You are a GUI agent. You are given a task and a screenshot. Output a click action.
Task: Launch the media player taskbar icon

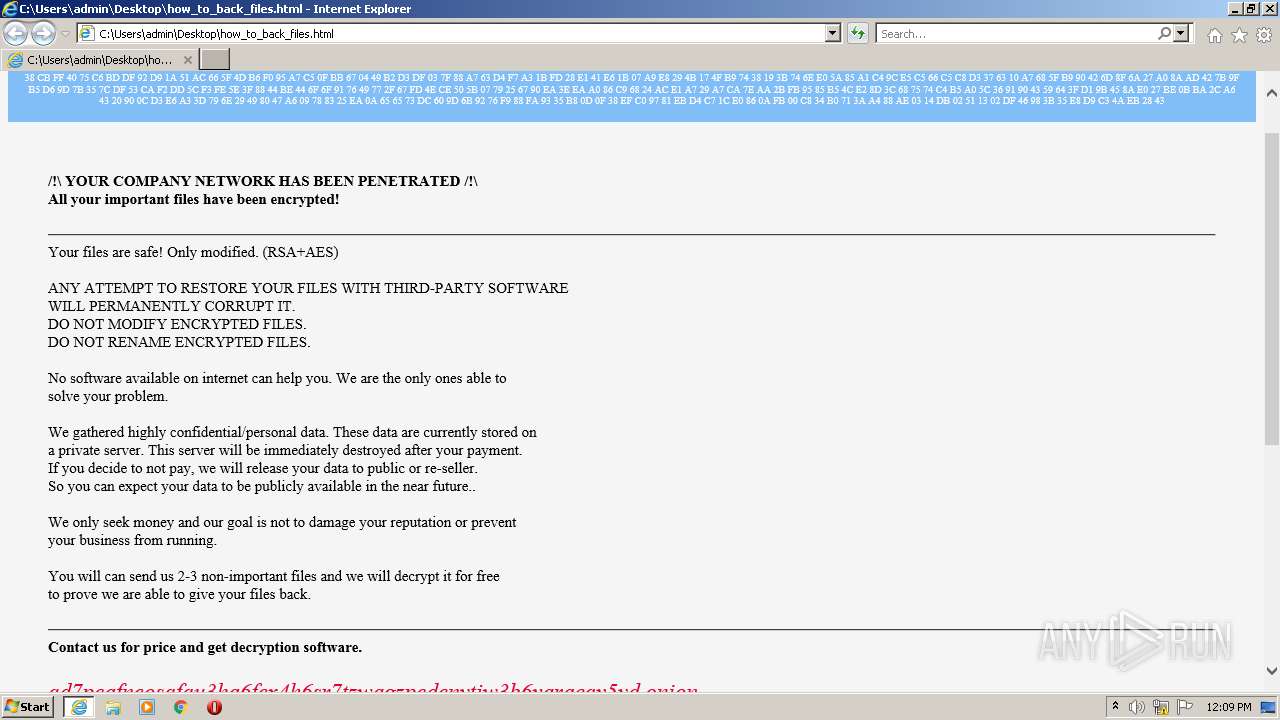pos(147,707)
